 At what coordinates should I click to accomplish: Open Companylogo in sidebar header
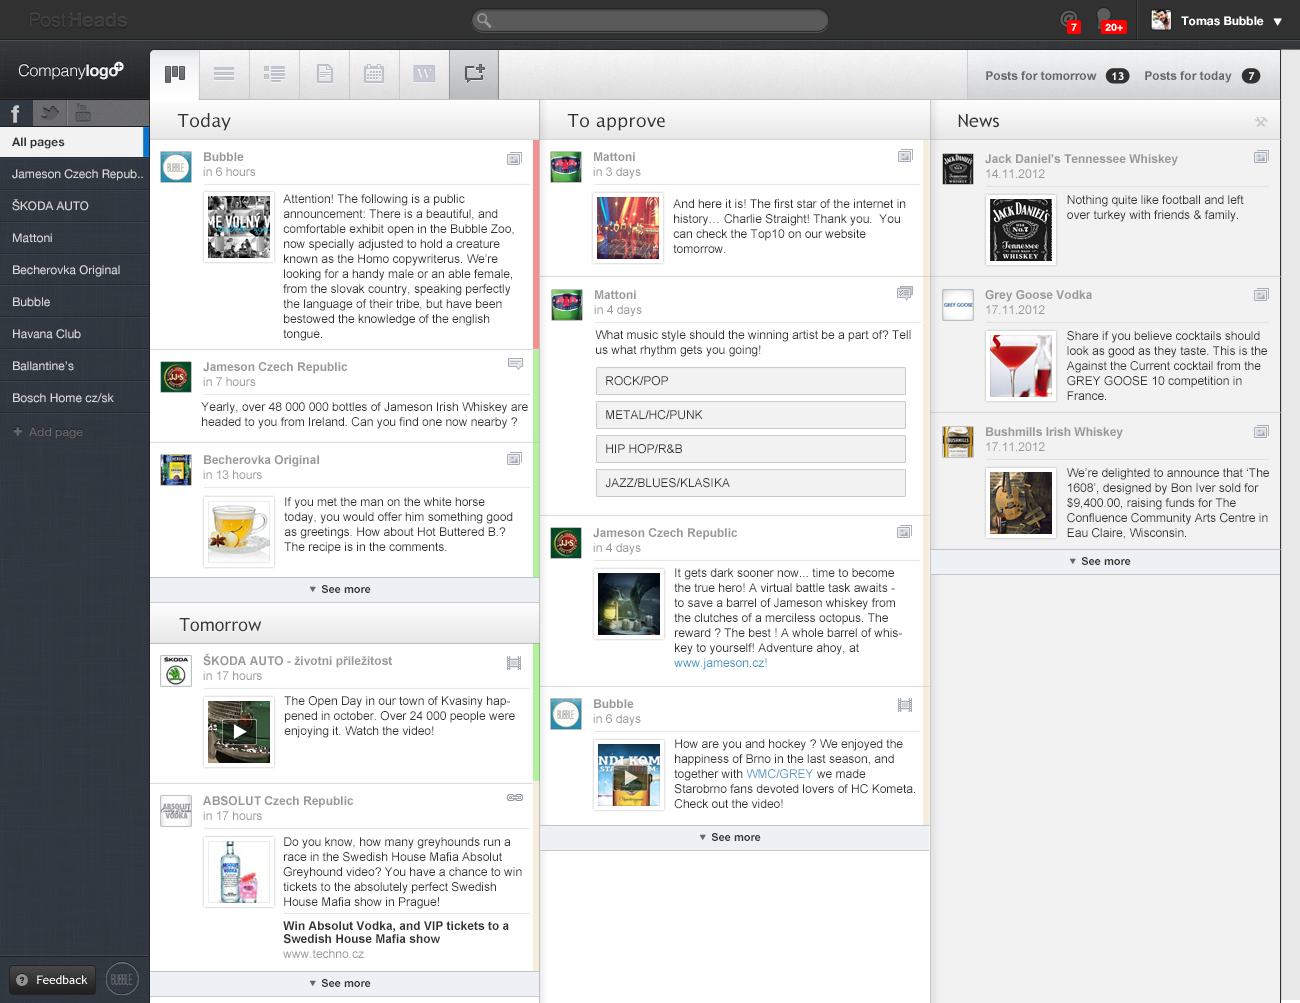(x=70, y=70)
